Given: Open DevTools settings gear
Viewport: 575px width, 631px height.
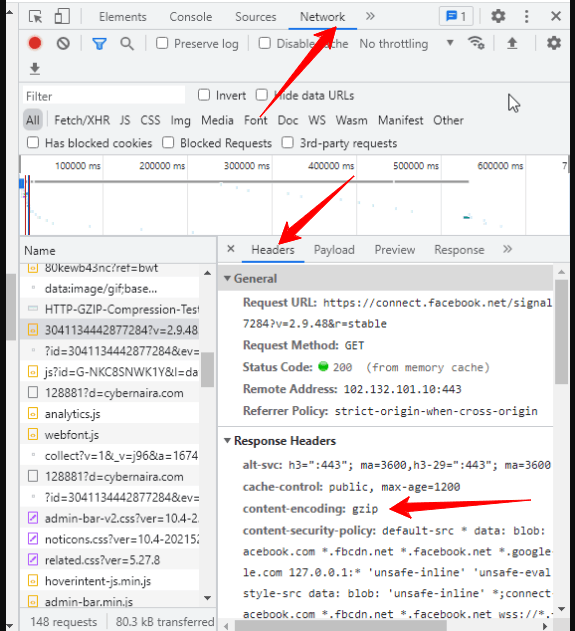Looking at the screenshot, I should [498, 16].
